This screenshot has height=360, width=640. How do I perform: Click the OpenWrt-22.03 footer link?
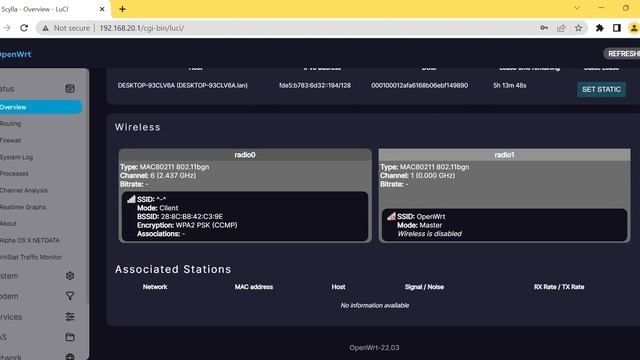(x=374, y=348)
